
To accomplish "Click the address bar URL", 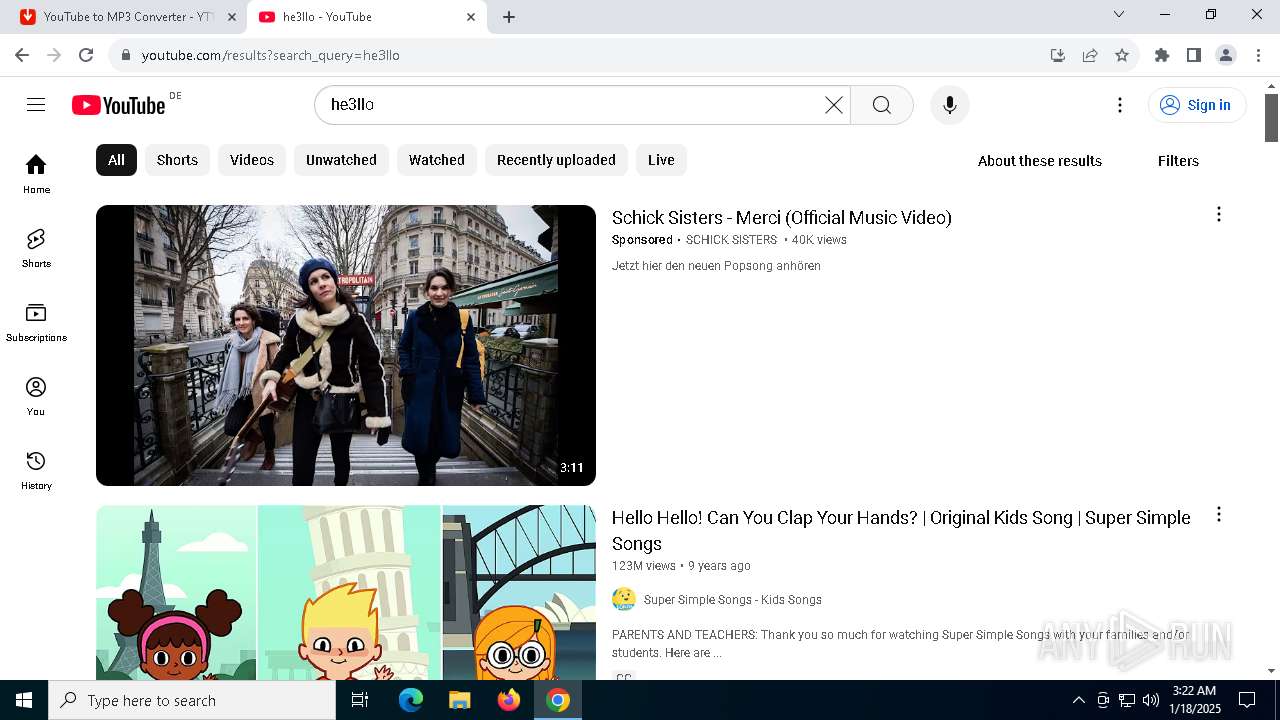I will pyautogui.click(x=271, y=56).
